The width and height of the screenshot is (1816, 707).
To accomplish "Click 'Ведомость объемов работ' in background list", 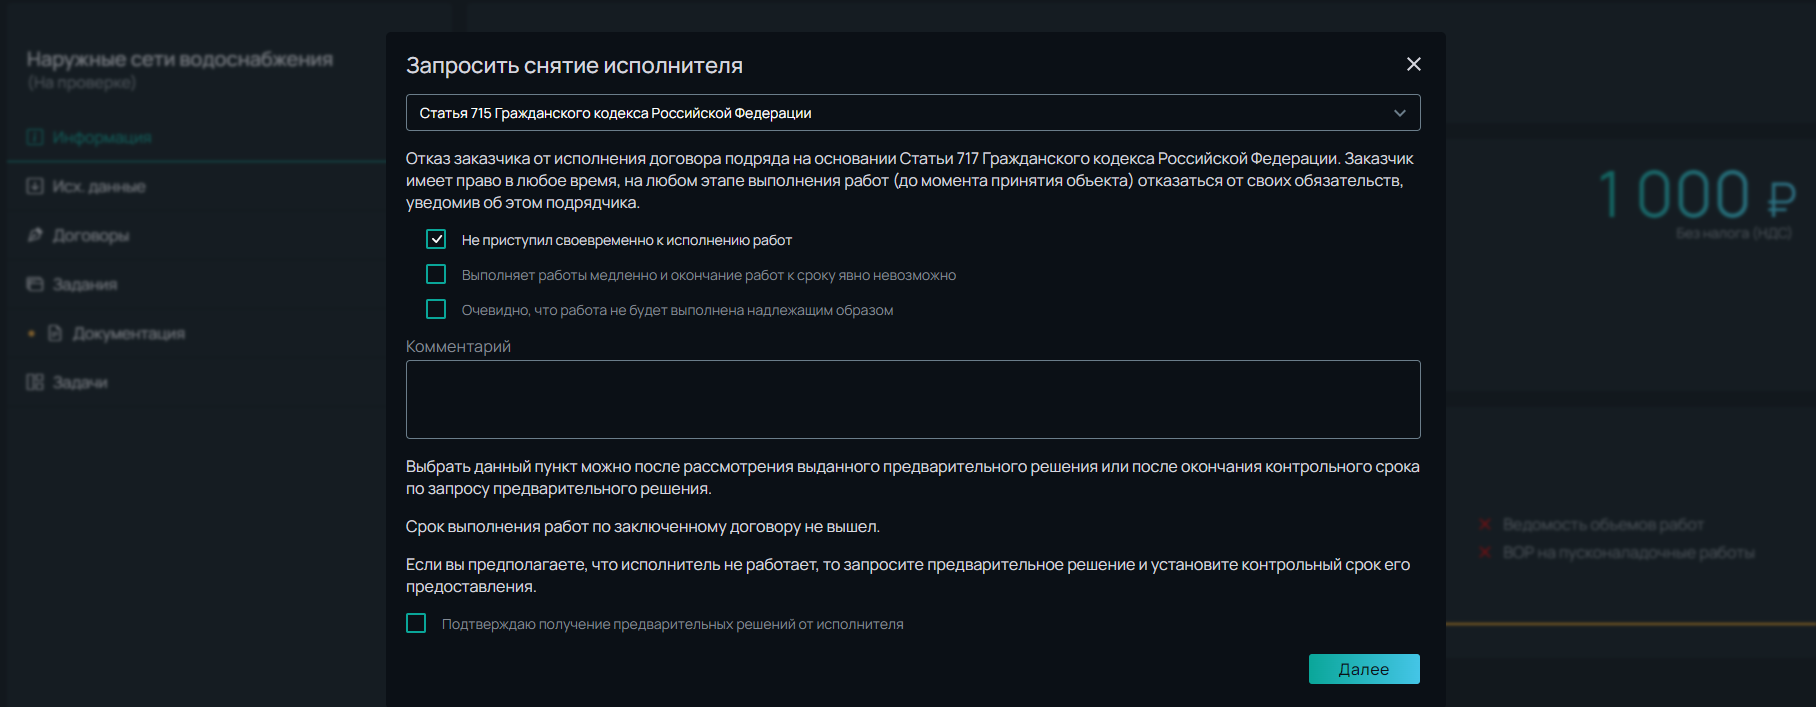I will (1603, 524).
